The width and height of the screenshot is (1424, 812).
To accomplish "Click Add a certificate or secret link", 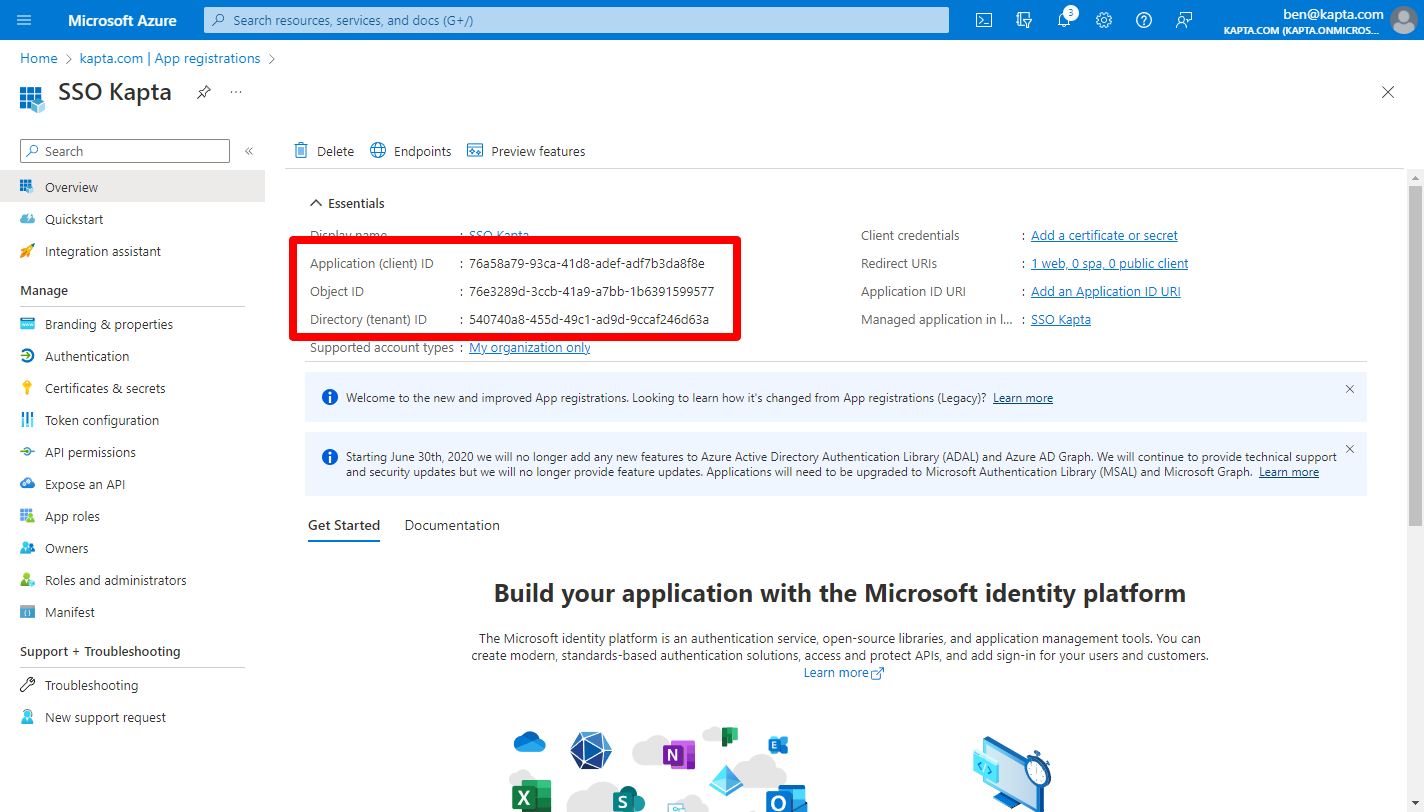I will pos(1103,234).
